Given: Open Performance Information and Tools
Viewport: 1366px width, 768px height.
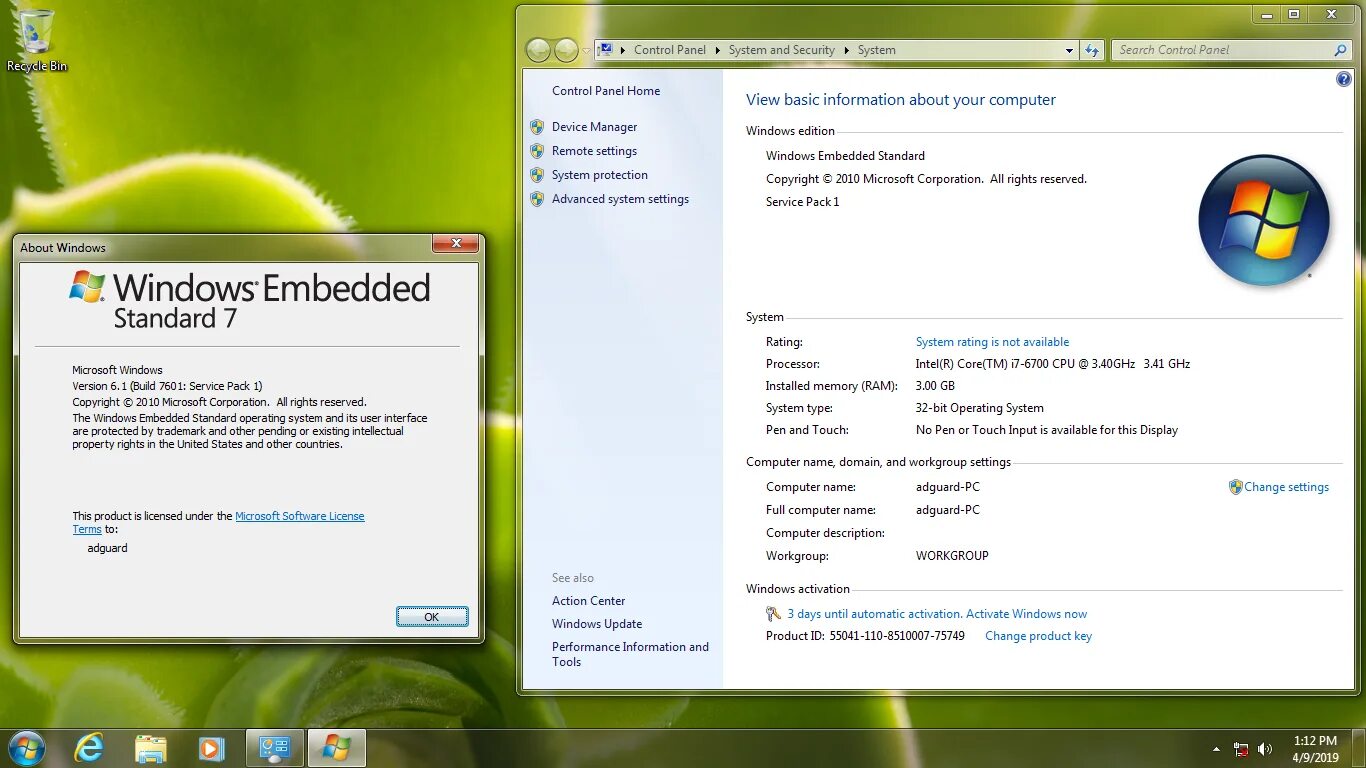Looking at the screenshot, I should point(630,654).
